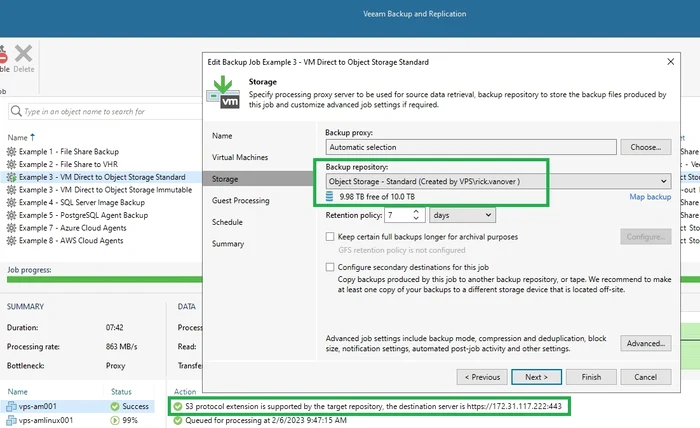
Task: Select the vps-am001 row name
Action: [38, 407]
